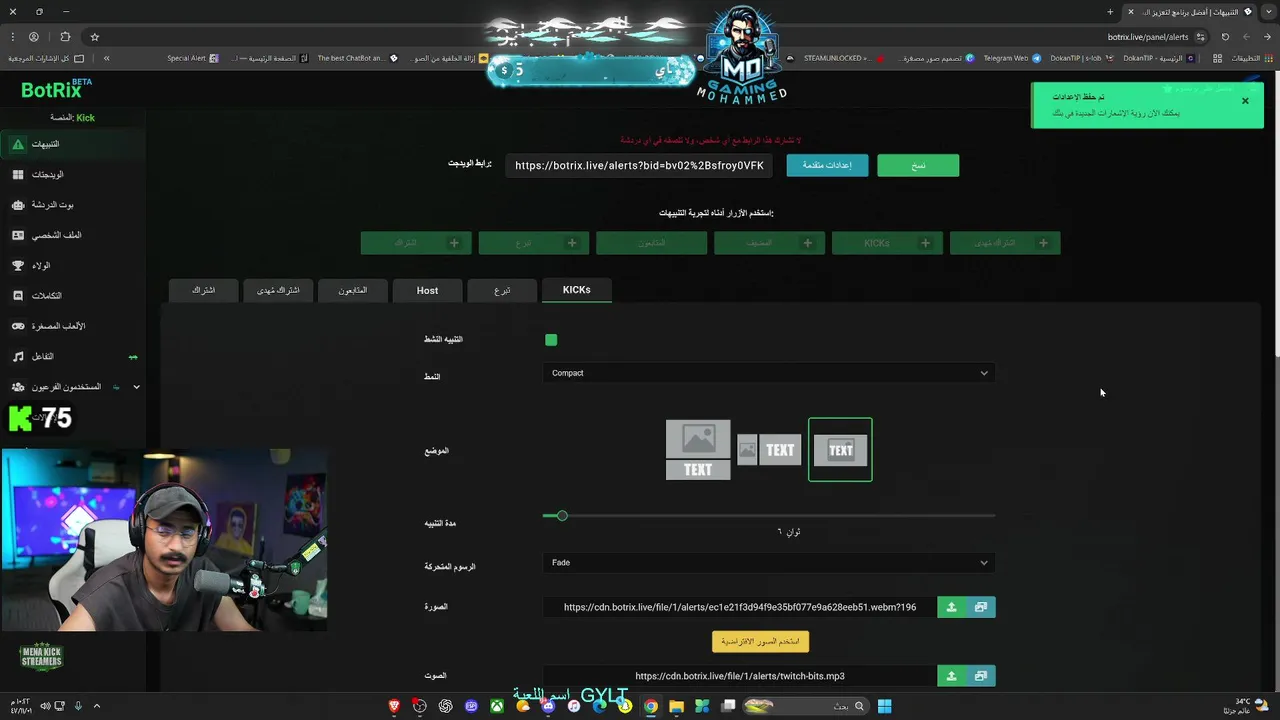Click the upload icon for الصورة field
This screenshot has width=1280, height=720.
[x=951, y=607]
